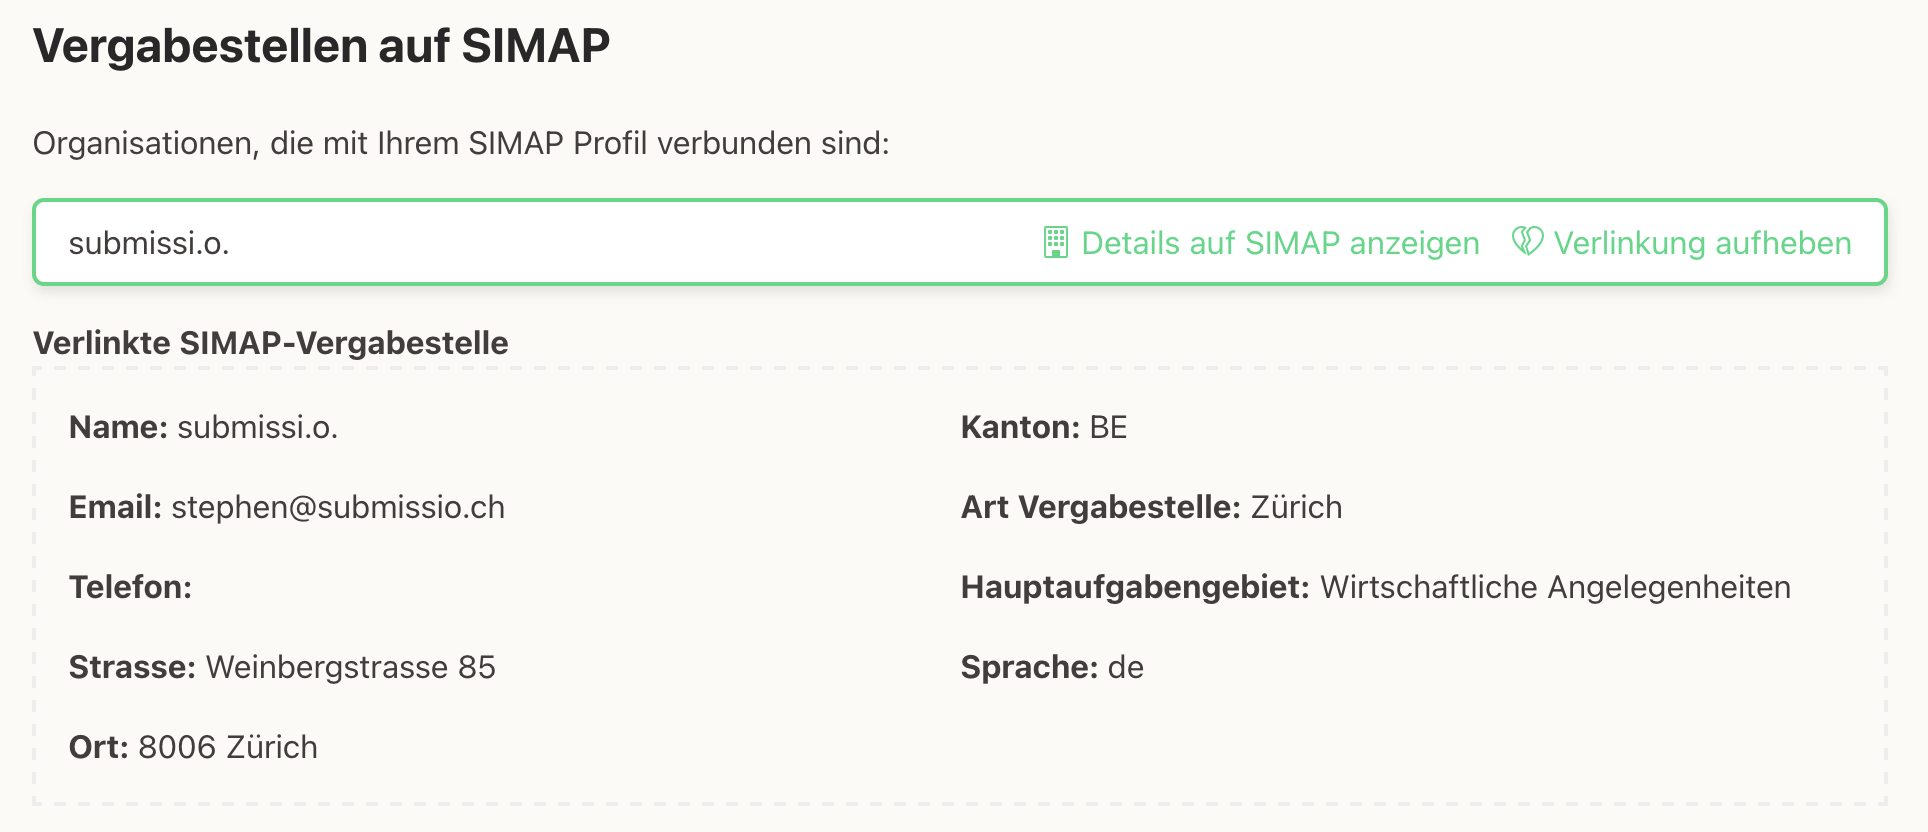Click the Art Vergabestelle value Zürich
The height and width of the screenshot is (832, 1928).
pyautogui.click(x=1296, y=507)
